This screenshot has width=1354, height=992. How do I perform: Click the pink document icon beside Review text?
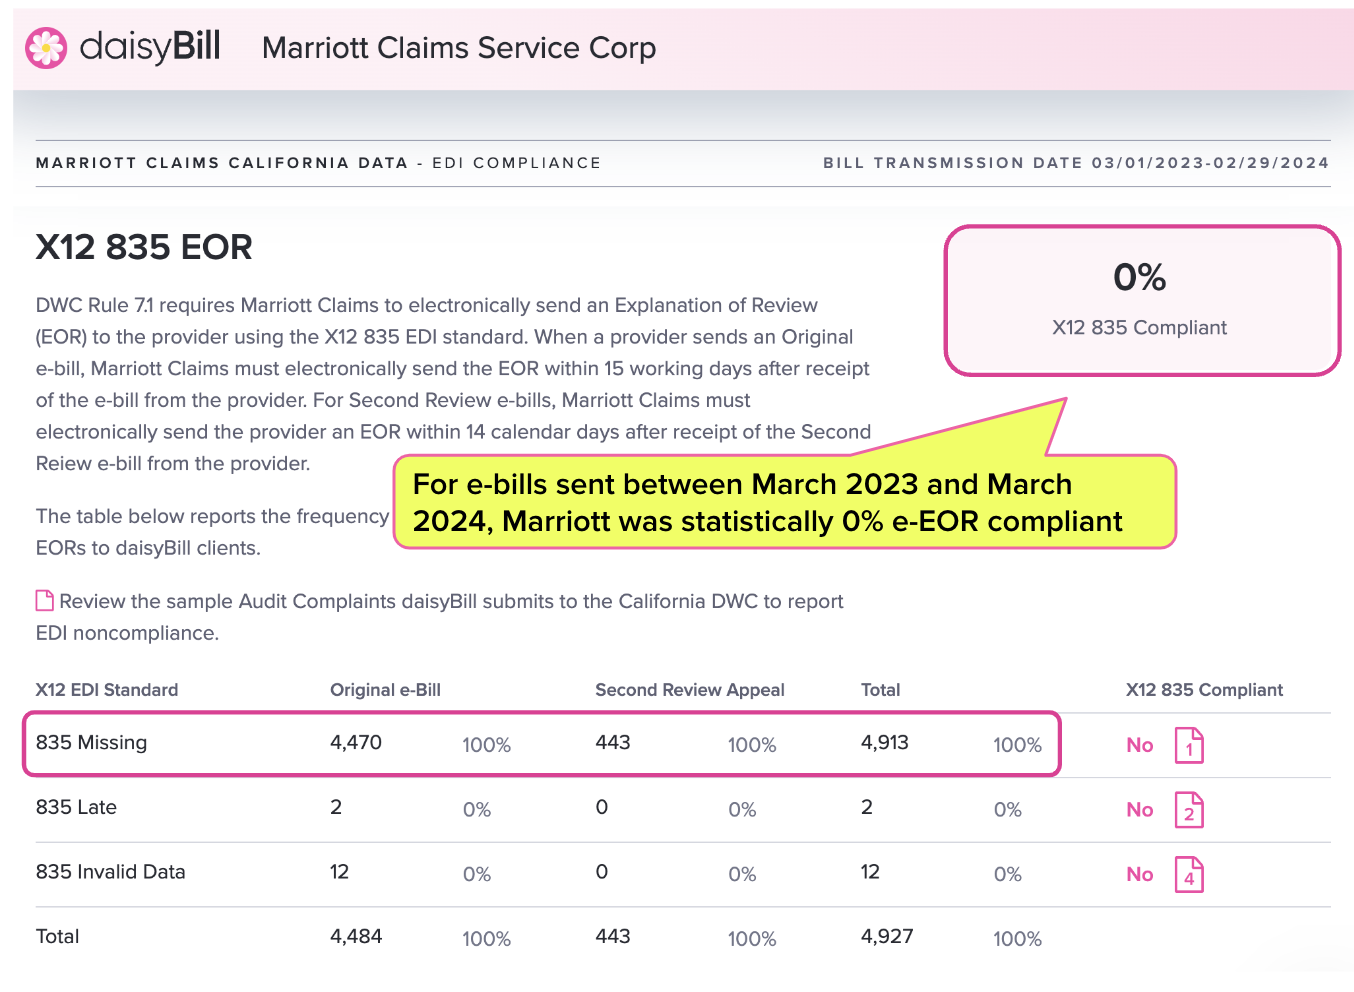(44, 601)
